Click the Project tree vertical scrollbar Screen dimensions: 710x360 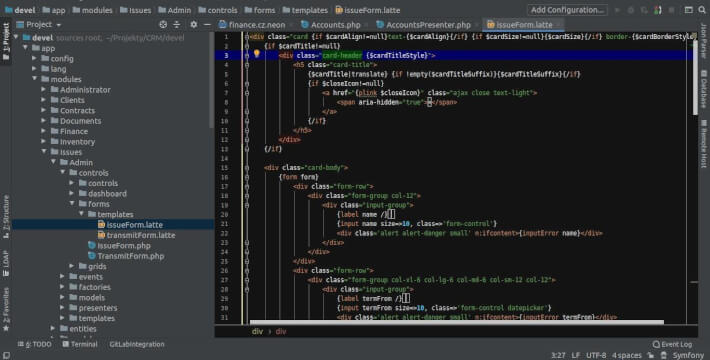(x=211, y=79)
